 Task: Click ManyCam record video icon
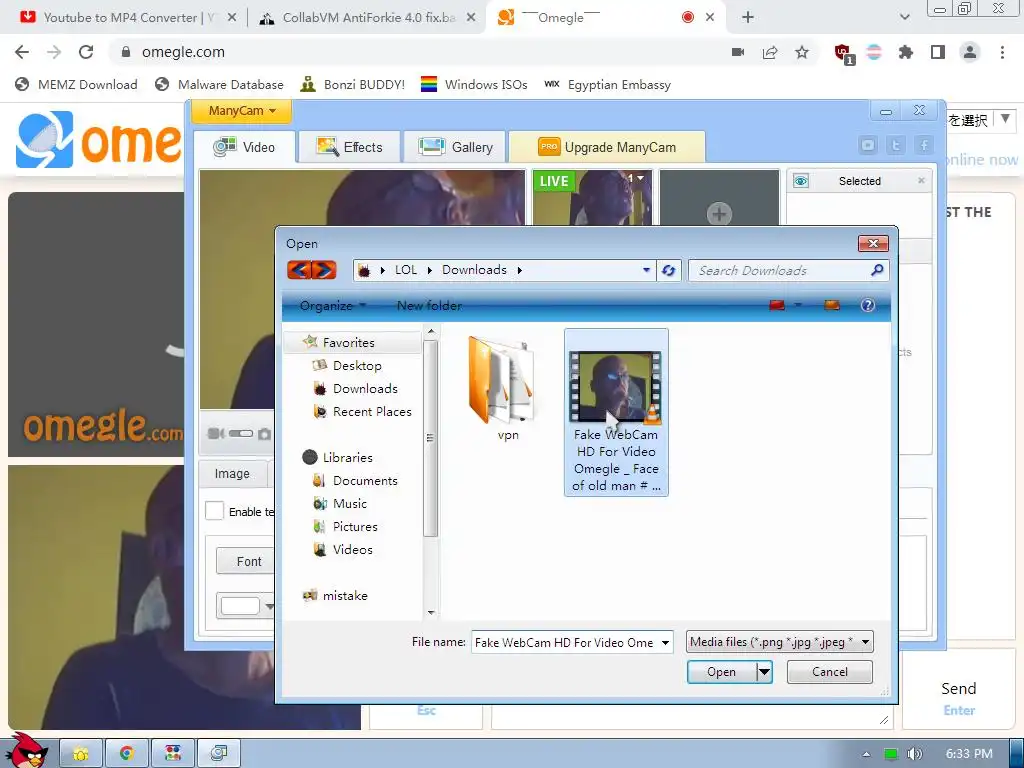point(216,434)
